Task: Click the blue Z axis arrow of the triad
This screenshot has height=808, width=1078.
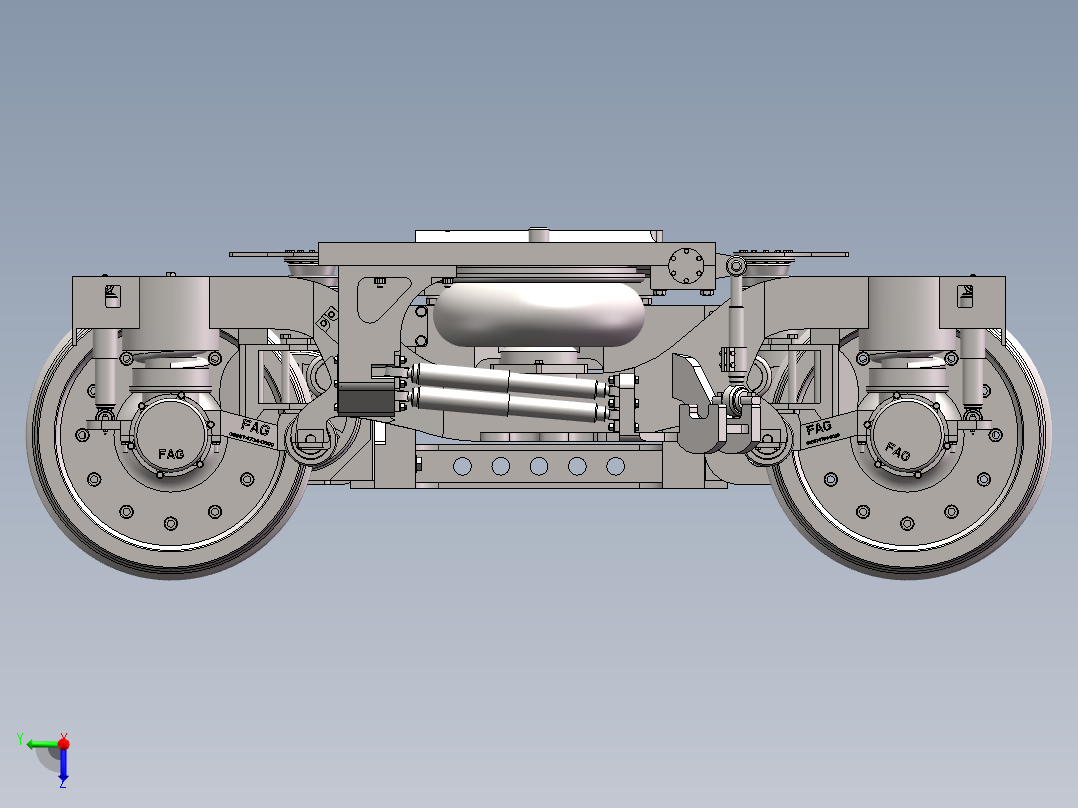Action: (x=63, y=765)
